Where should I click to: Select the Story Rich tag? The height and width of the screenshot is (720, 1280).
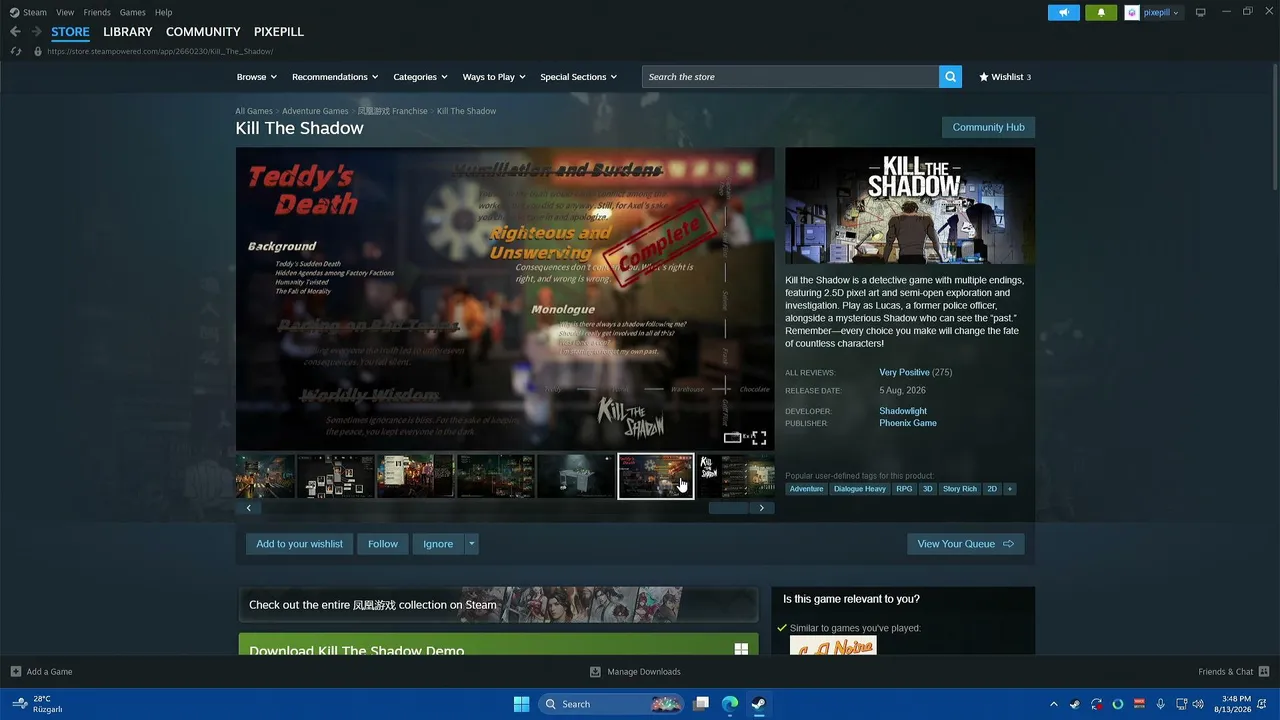click(959, 489)
